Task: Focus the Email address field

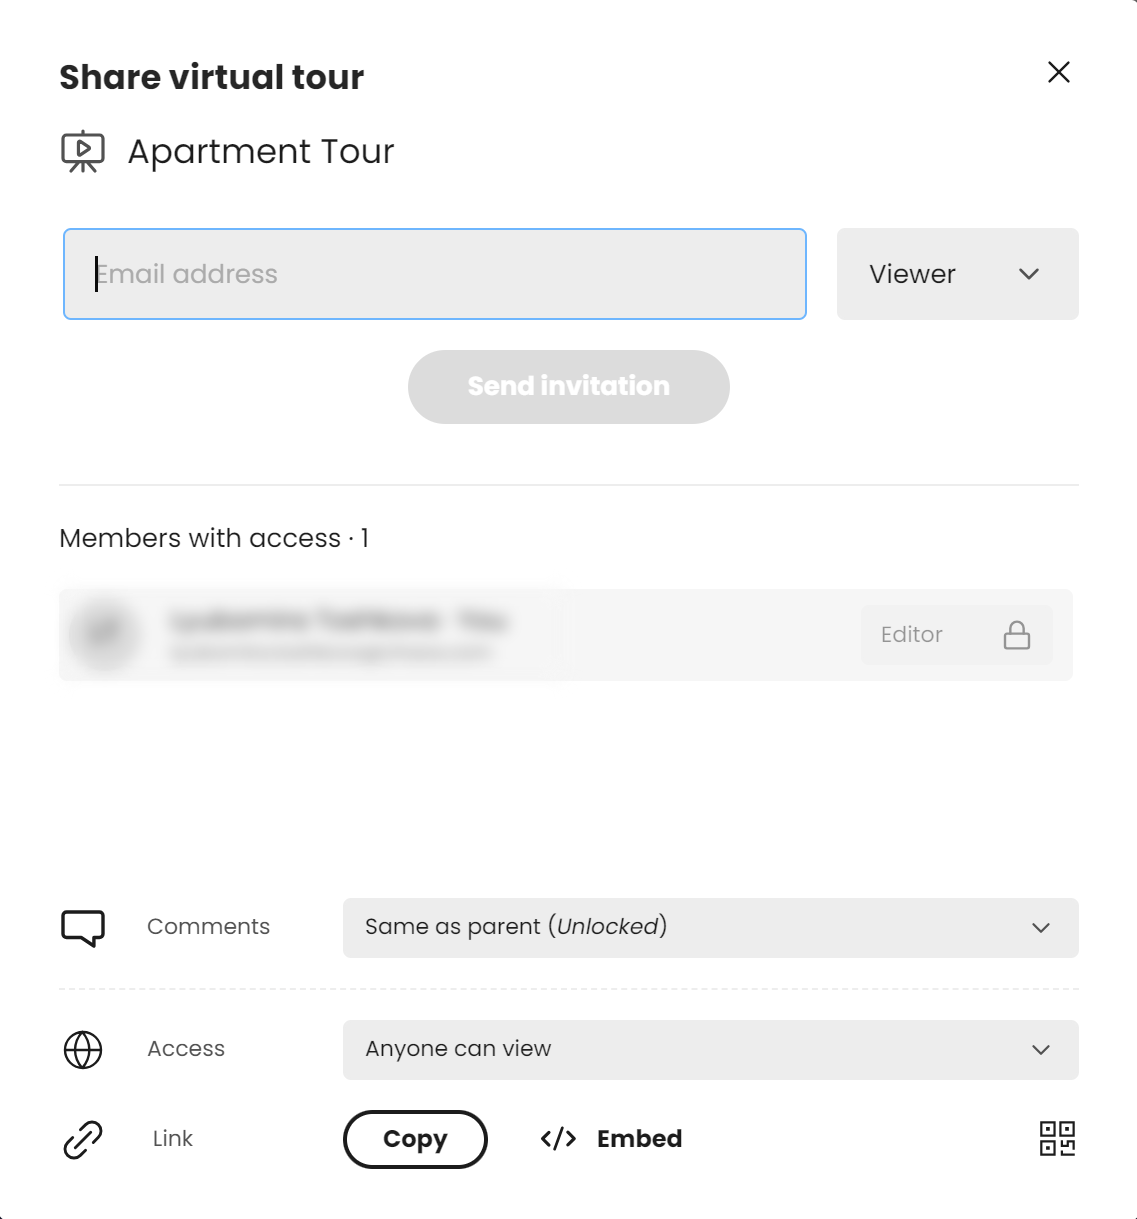Action: (435, 274)
